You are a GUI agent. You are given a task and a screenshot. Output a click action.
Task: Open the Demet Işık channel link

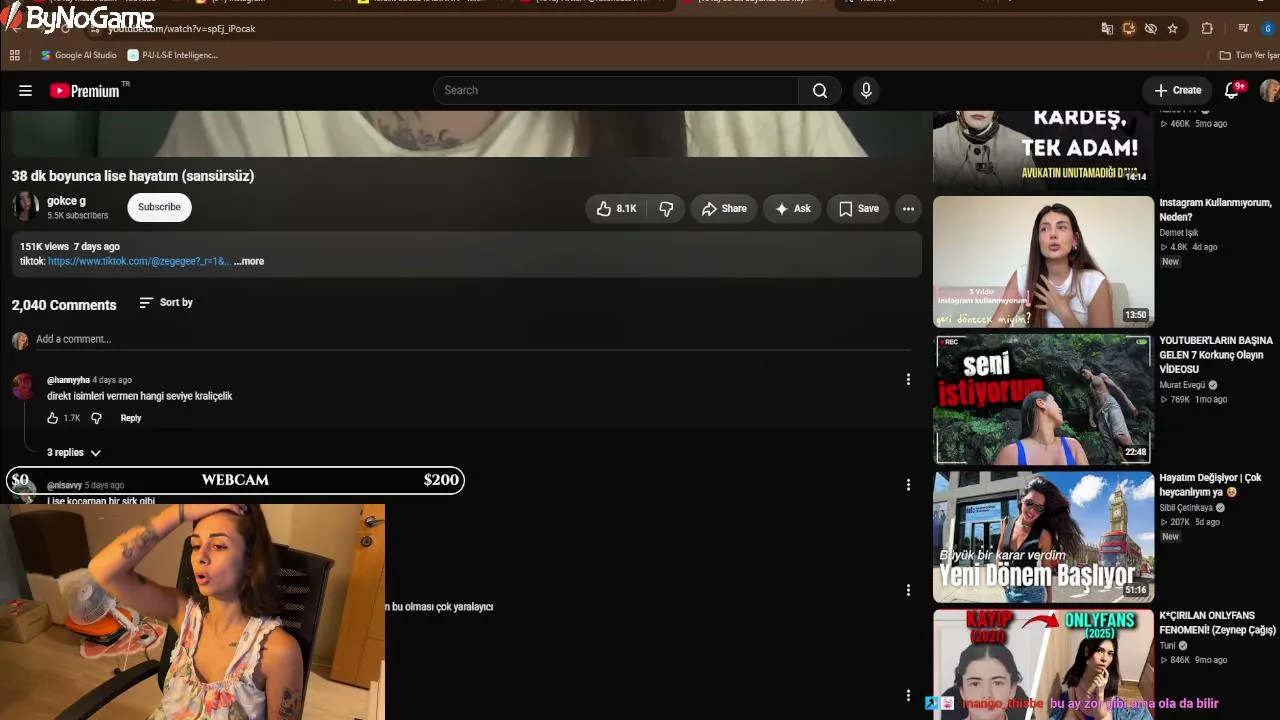[1179, 233]
